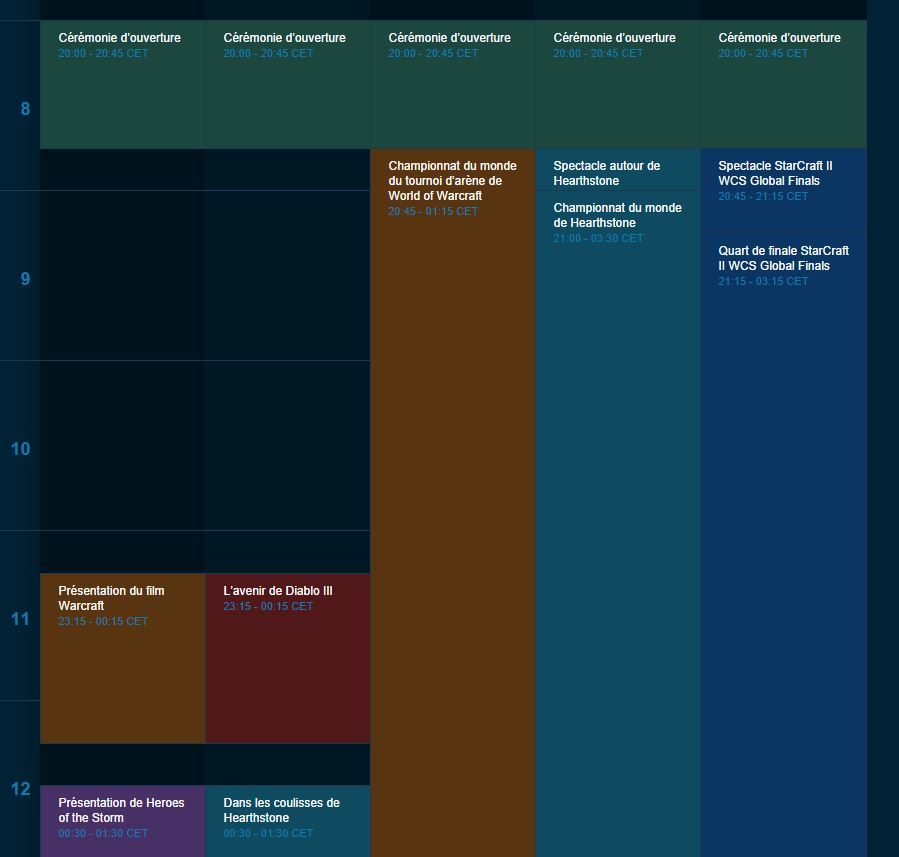899x857 pixels.
Task: Select Spectacle StarCraft II WCS Global Finals
Action: tap(784, 191)
